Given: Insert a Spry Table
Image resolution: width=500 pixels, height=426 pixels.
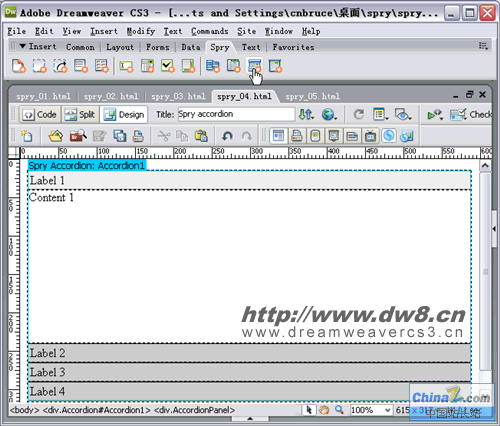Looking at the screenshot, I should point(102,66).
